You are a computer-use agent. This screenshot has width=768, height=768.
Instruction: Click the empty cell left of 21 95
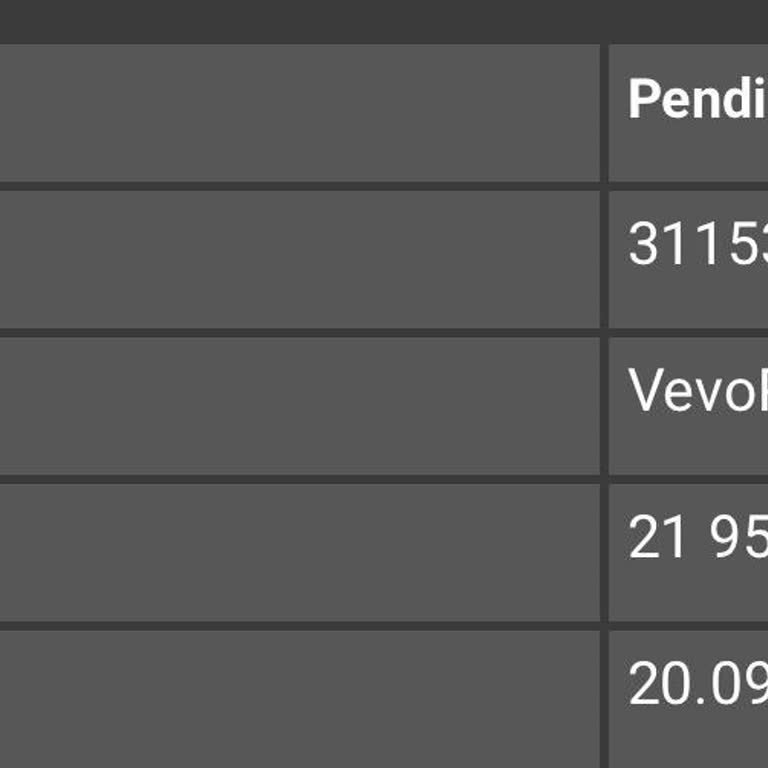click(x=298, y=552)
